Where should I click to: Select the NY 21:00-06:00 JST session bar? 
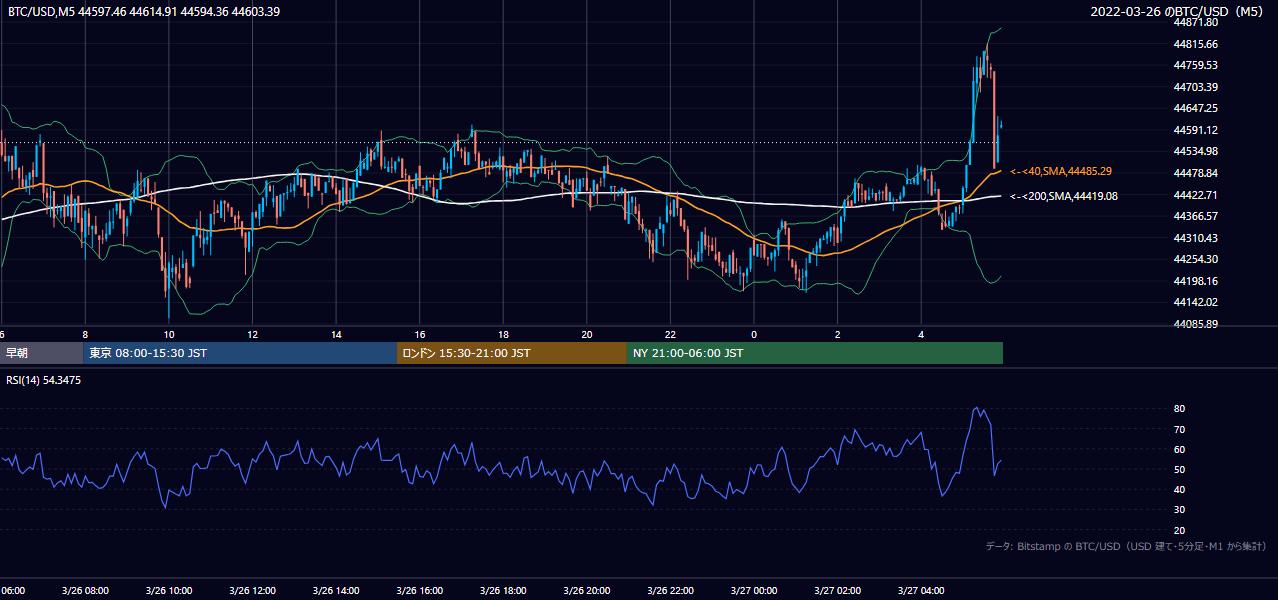pyautogui.click(x=815, y=353)
